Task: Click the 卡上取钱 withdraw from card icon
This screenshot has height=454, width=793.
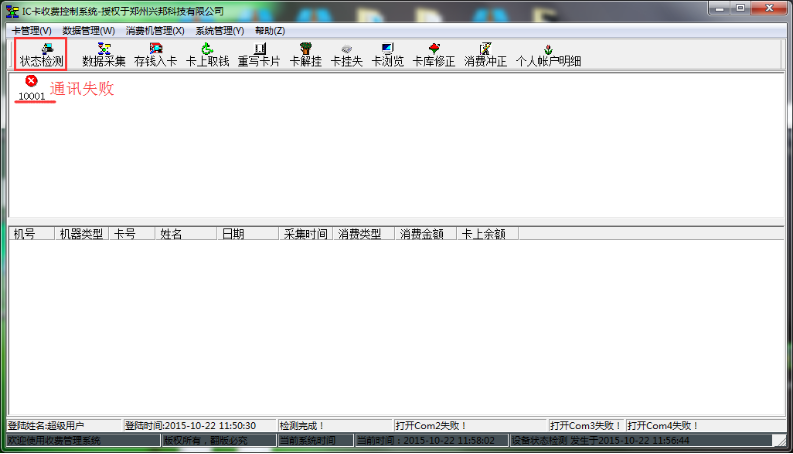Action: [x=207, y=54]
